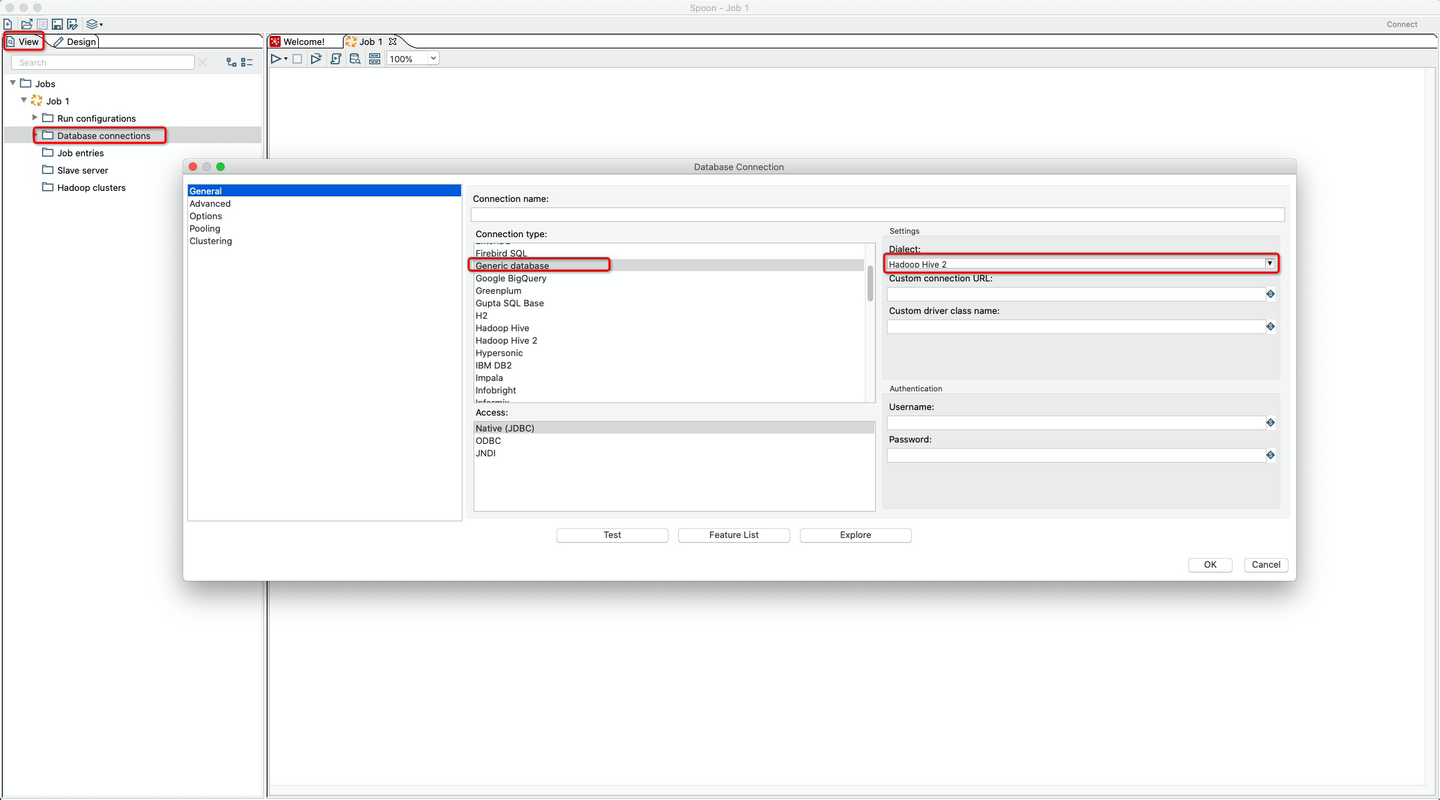Click the Explore button in the dialog

click(x=855, y=535)
